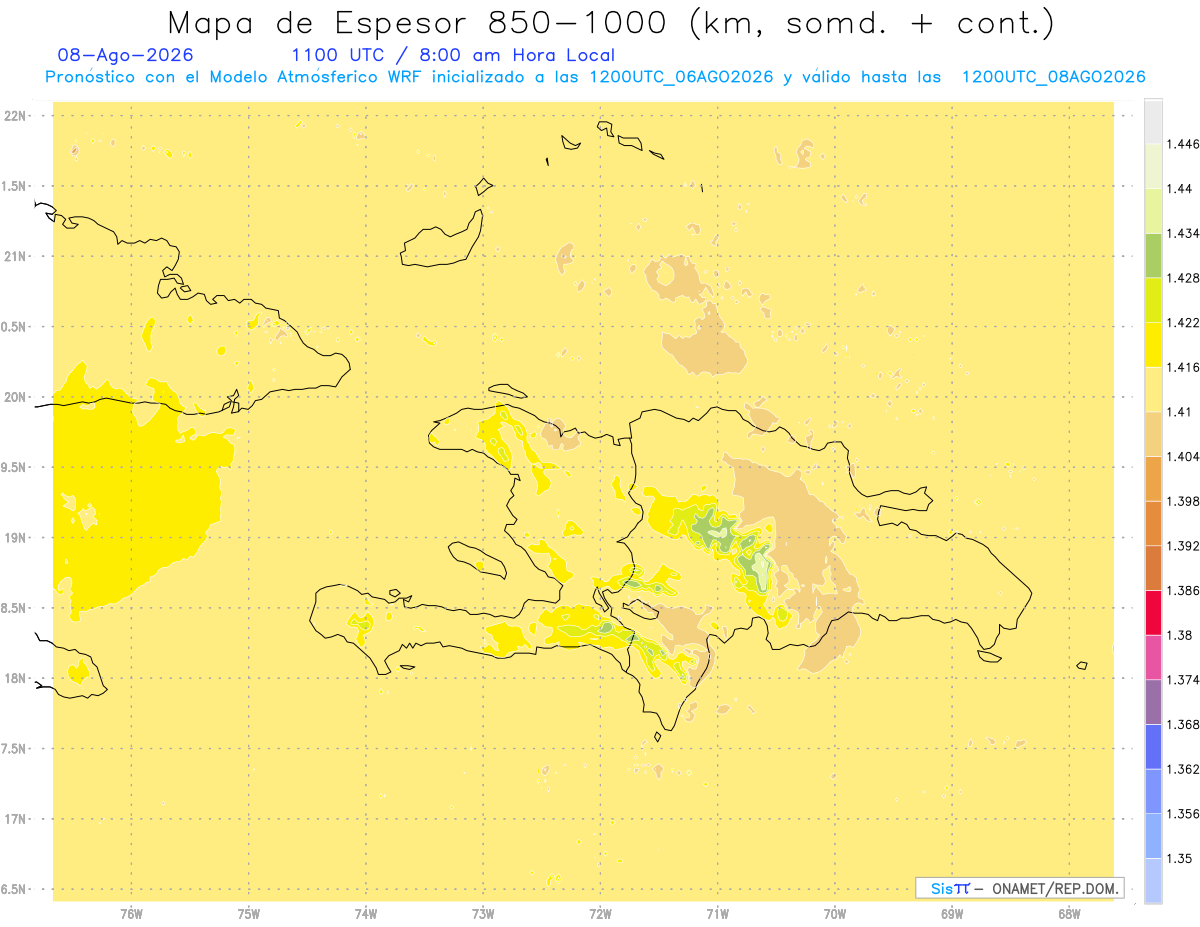The height and width of the screenshot is (927, 1200).
Task: Click the "1.428" colorbar value
Action: click(x=1182, y=278)
